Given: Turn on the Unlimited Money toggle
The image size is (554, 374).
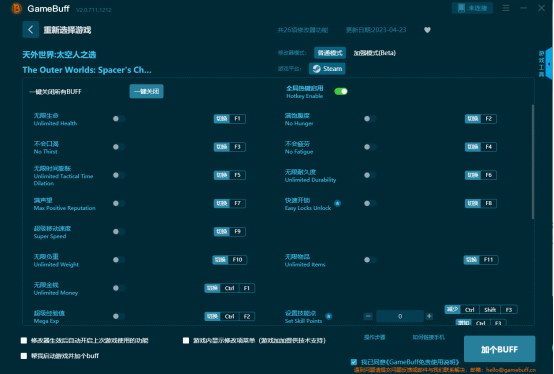Looking at the screenshot, I should 119,288.
